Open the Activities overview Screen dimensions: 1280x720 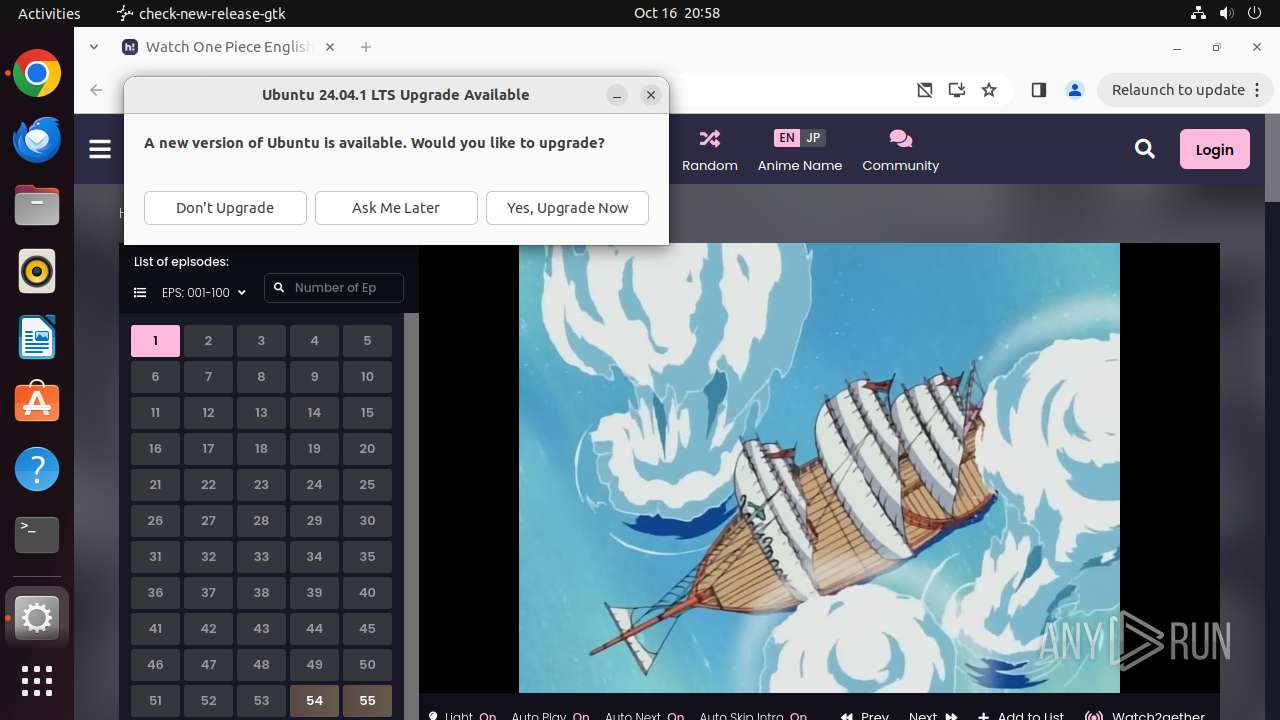pyautogui.click(x=49, y=13)
